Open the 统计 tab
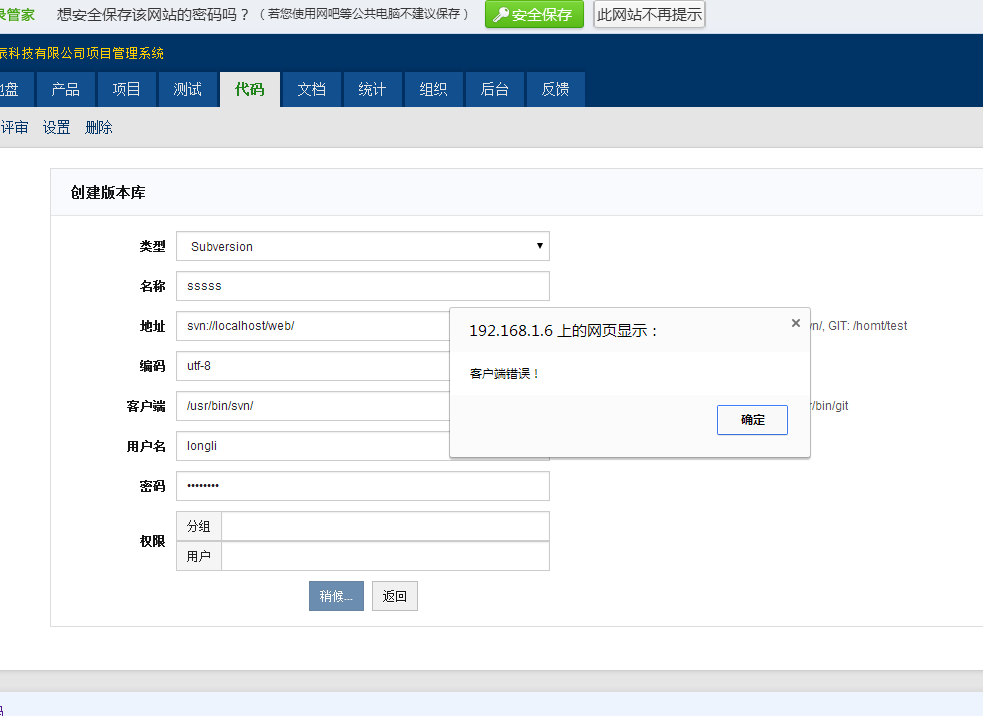Screen dimensions: 983x716 [372, 90]
